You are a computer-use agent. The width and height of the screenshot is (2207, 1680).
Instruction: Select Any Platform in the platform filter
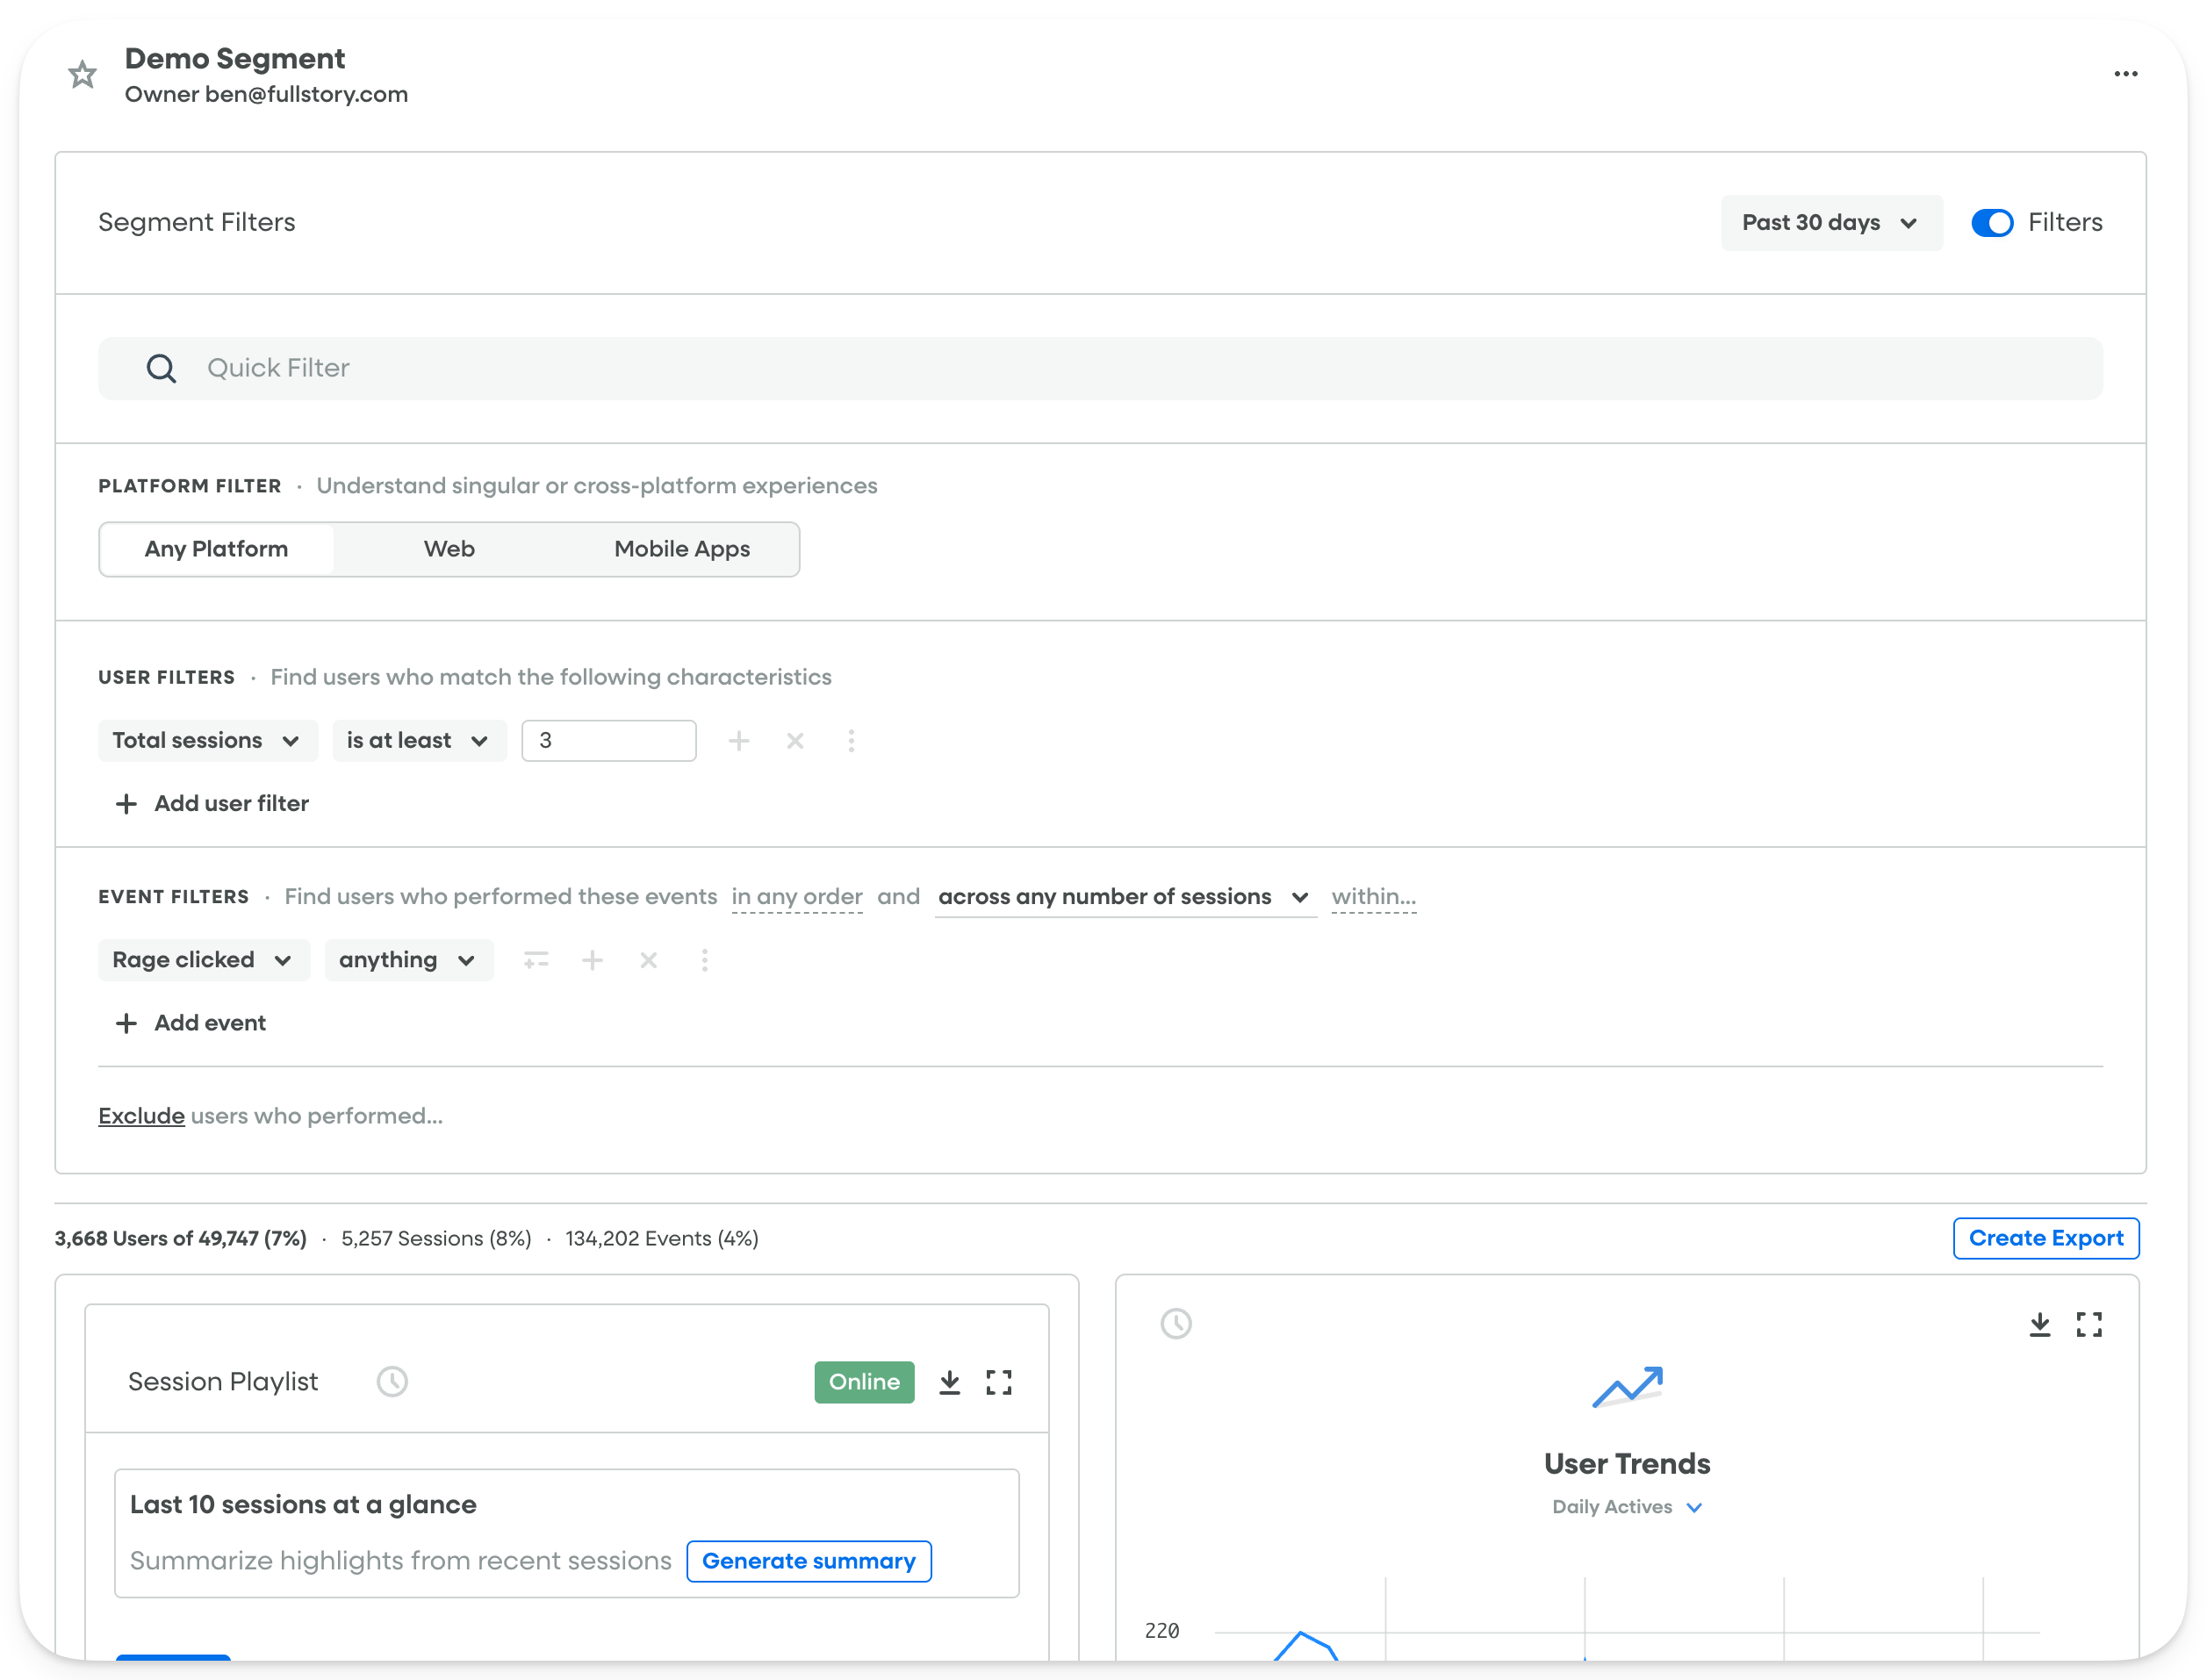tap(216, 549)
